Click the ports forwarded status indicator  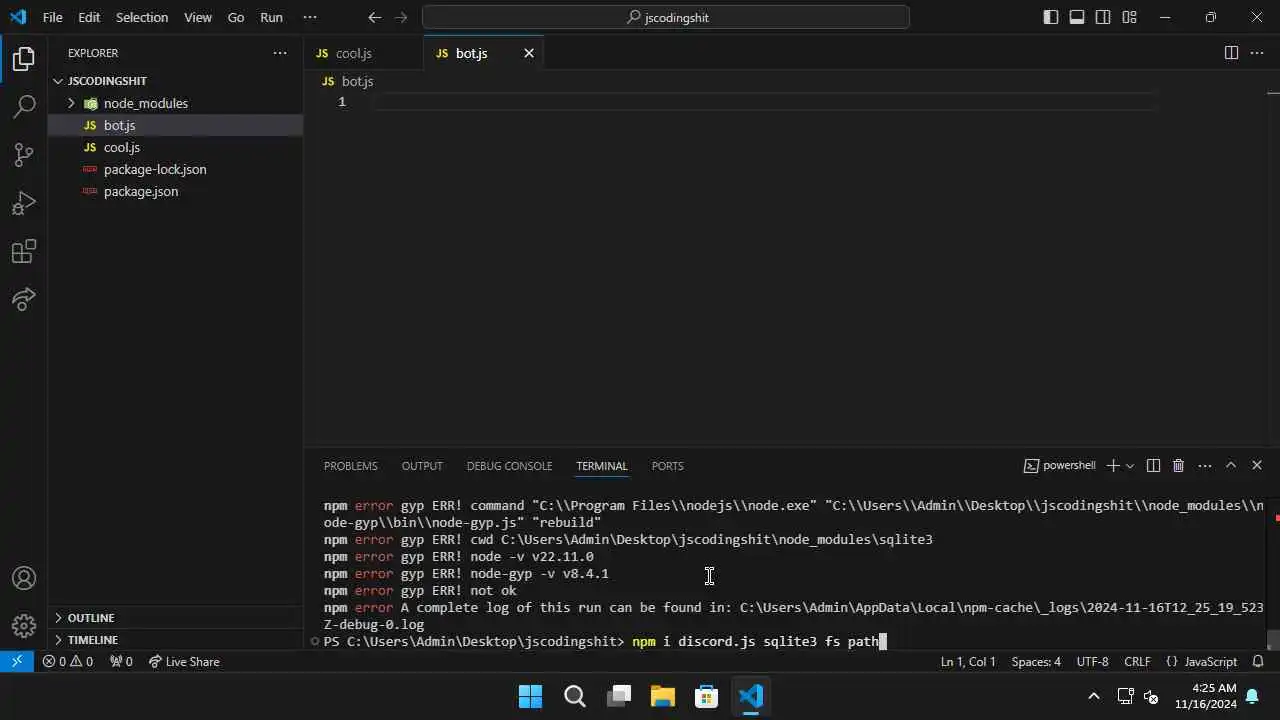tap(121, 662)
